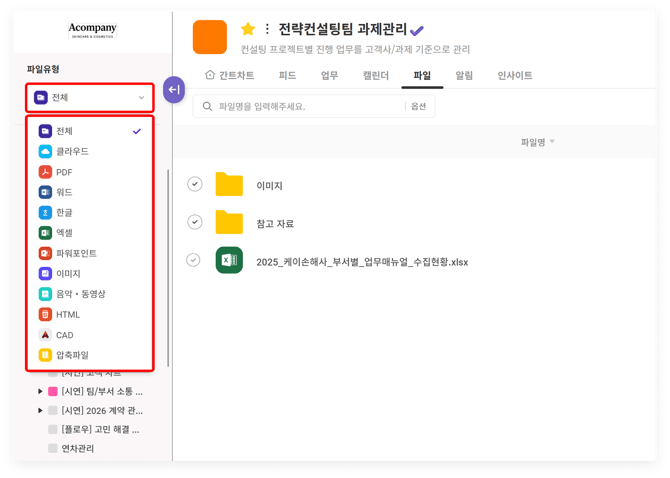Click the 옵션 search button

418,106
